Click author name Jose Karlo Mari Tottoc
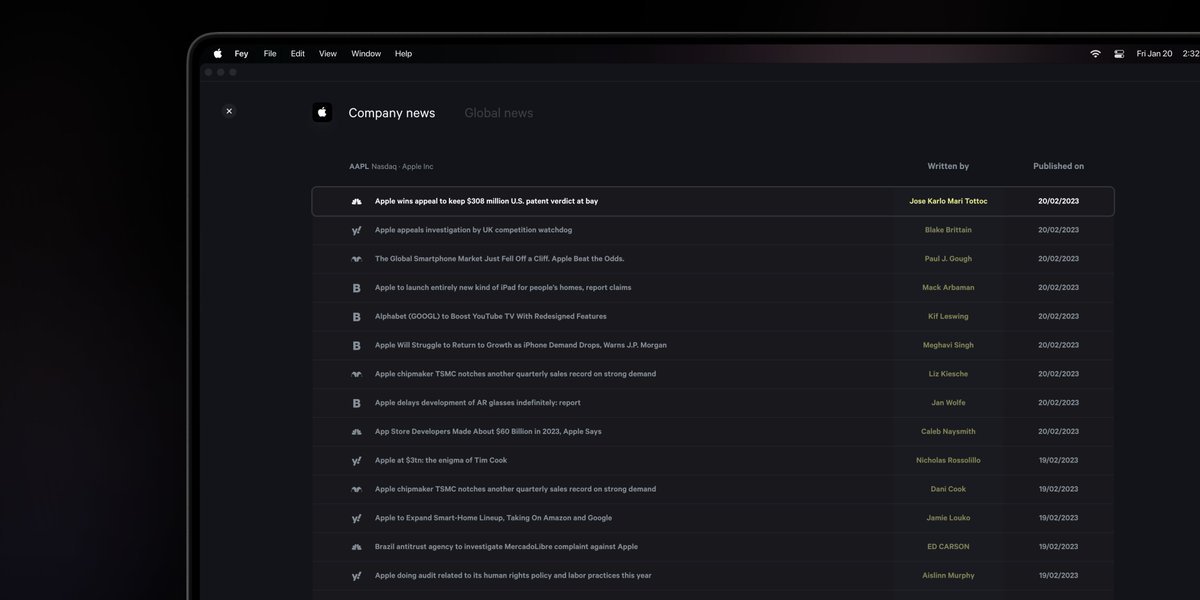 [x=948, y=201]
